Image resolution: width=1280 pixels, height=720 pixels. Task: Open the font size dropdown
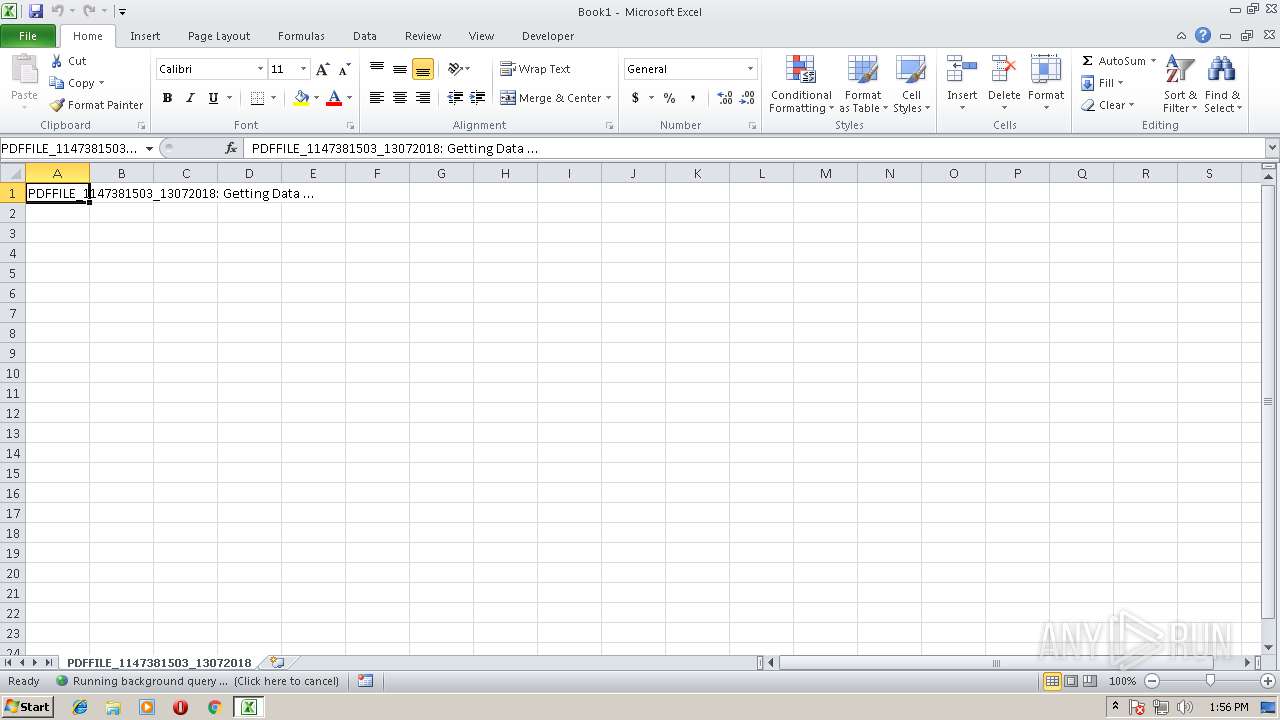pos(304,69)
